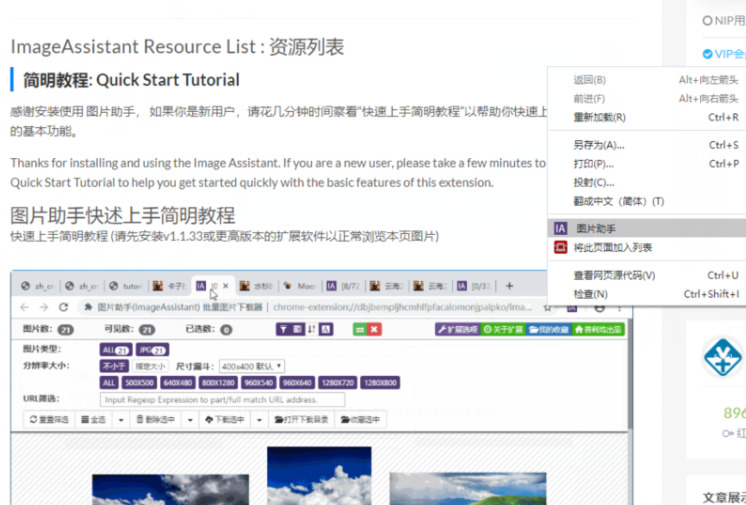Choose 前进(F) in context menu

(647, 99)
